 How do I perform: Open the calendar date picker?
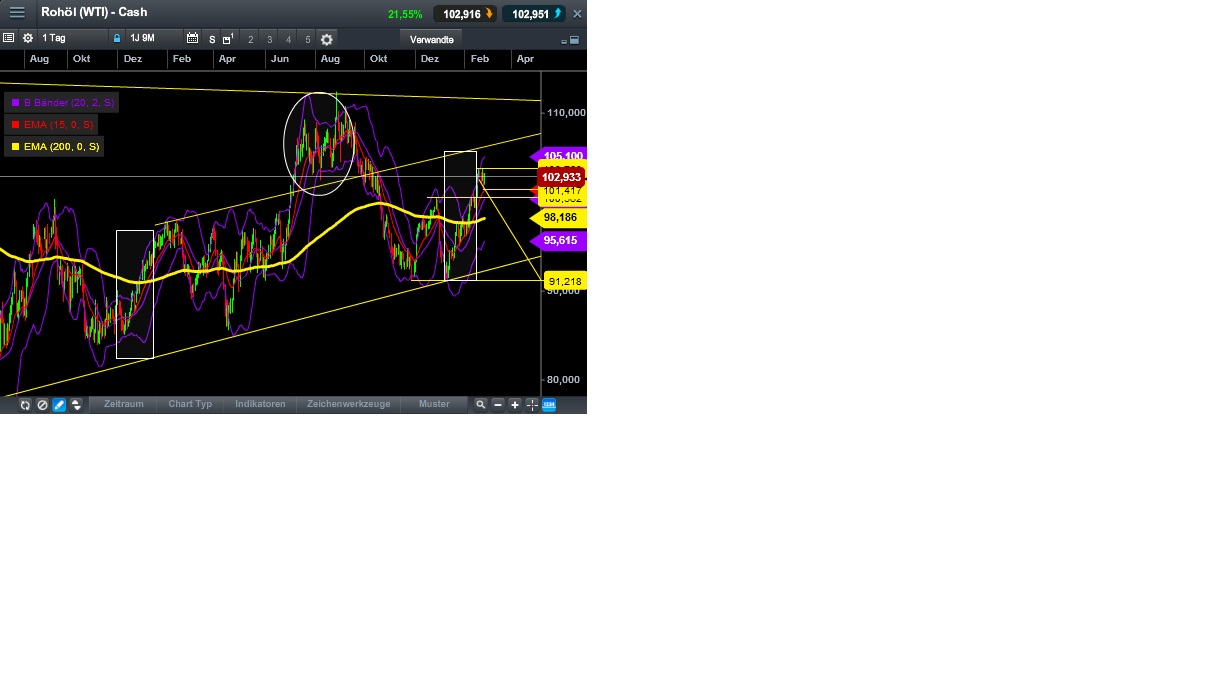192,38
